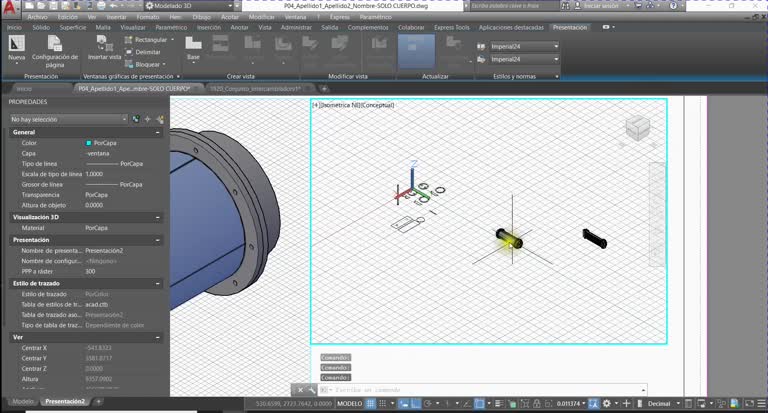Expand the Estilos y normas panel
The height and width of the screenshot is (413, 768).
556,76
